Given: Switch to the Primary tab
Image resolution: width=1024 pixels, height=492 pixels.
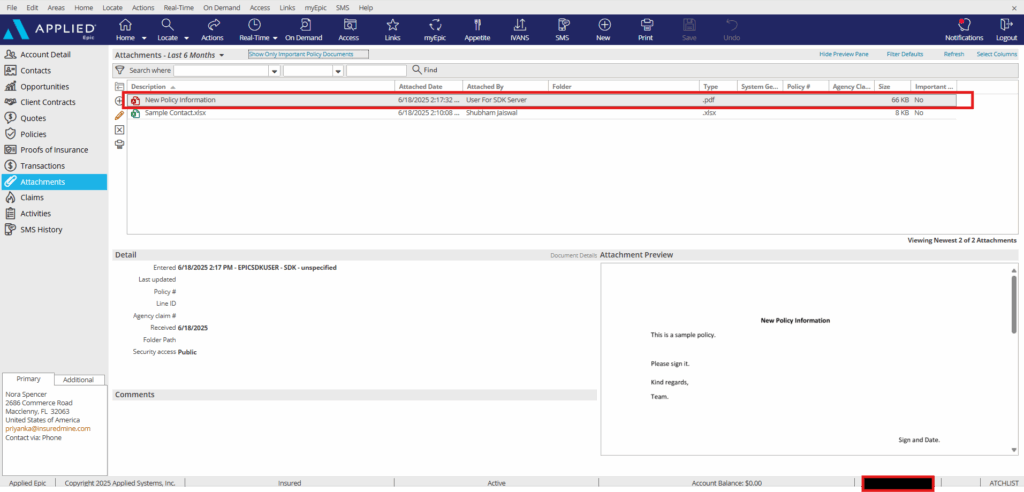Looking at the screenshot, I should coord(28,379).
